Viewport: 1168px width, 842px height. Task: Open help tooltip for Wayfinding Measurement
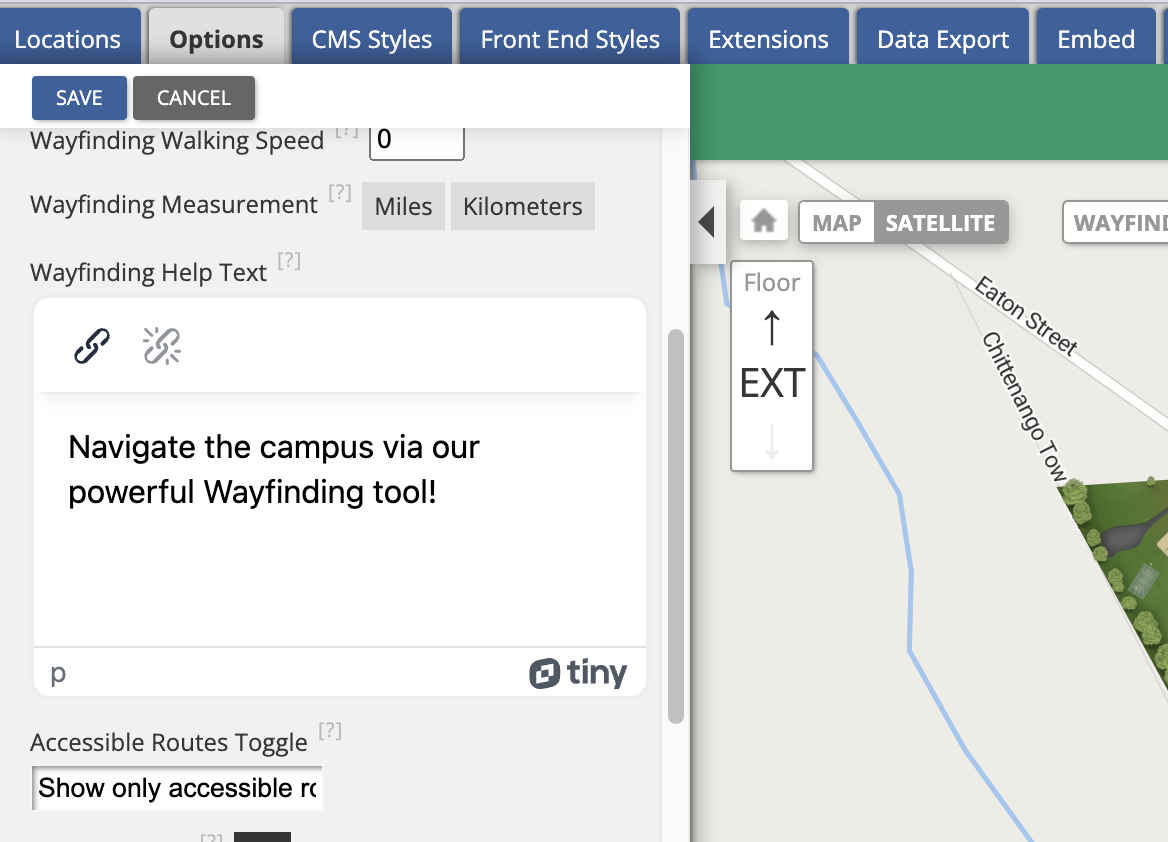340,193
